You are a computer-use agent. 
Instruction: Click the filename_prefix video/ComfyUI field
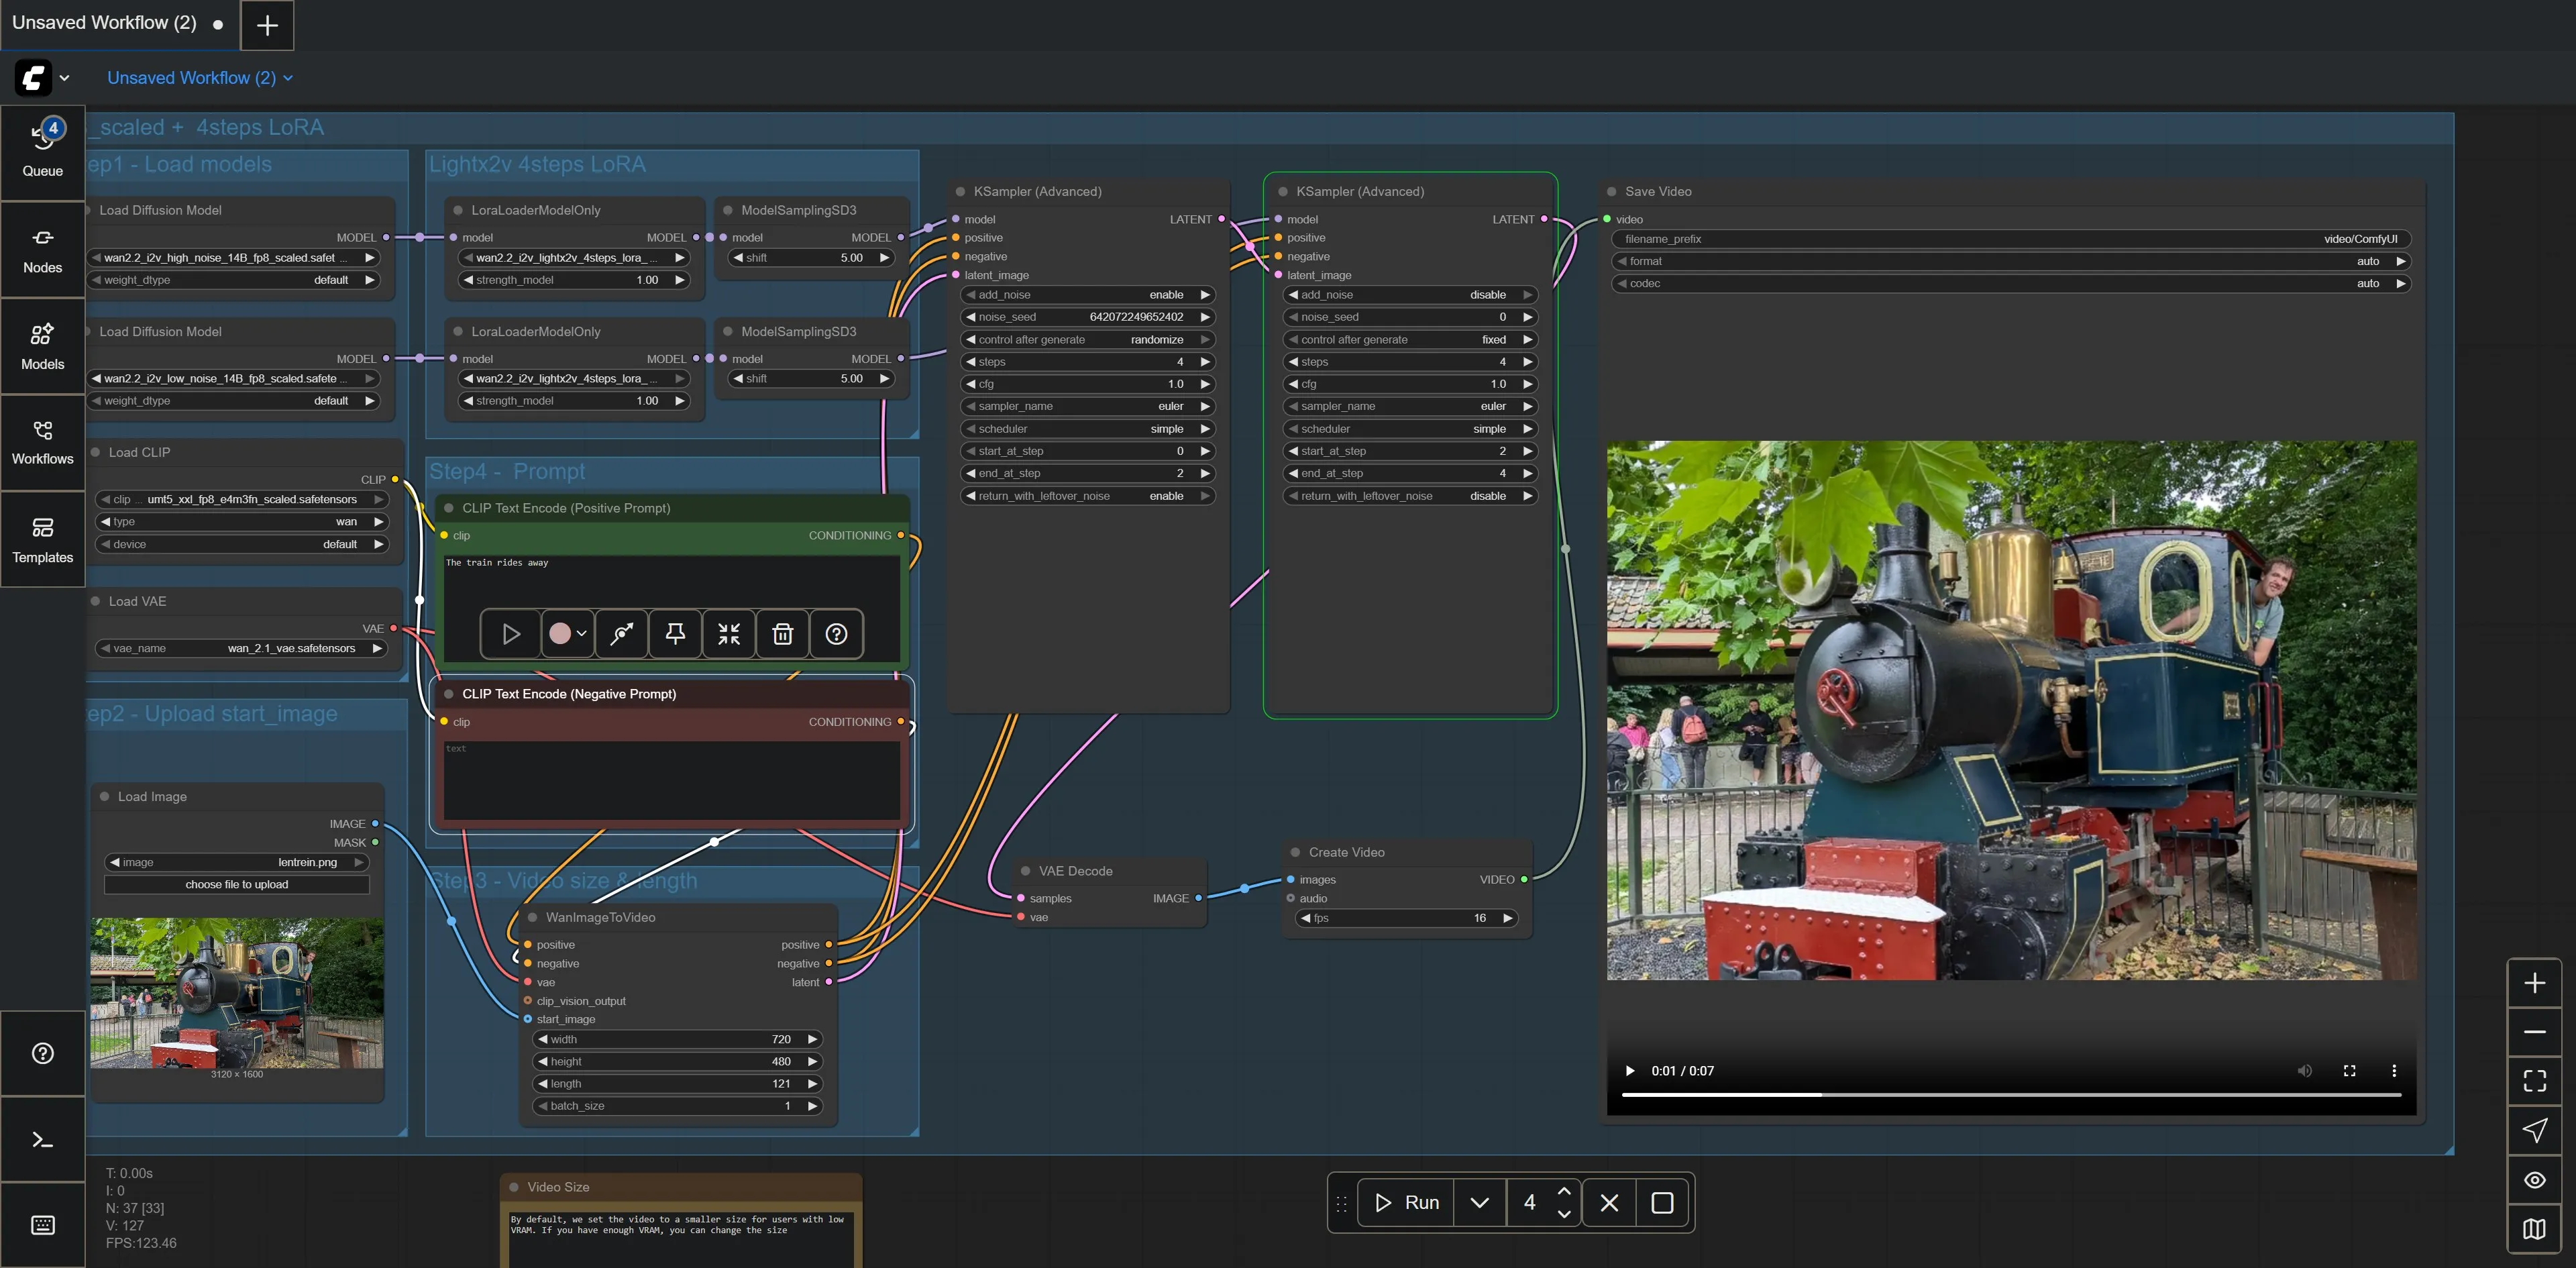click(x=2011, y=239)
